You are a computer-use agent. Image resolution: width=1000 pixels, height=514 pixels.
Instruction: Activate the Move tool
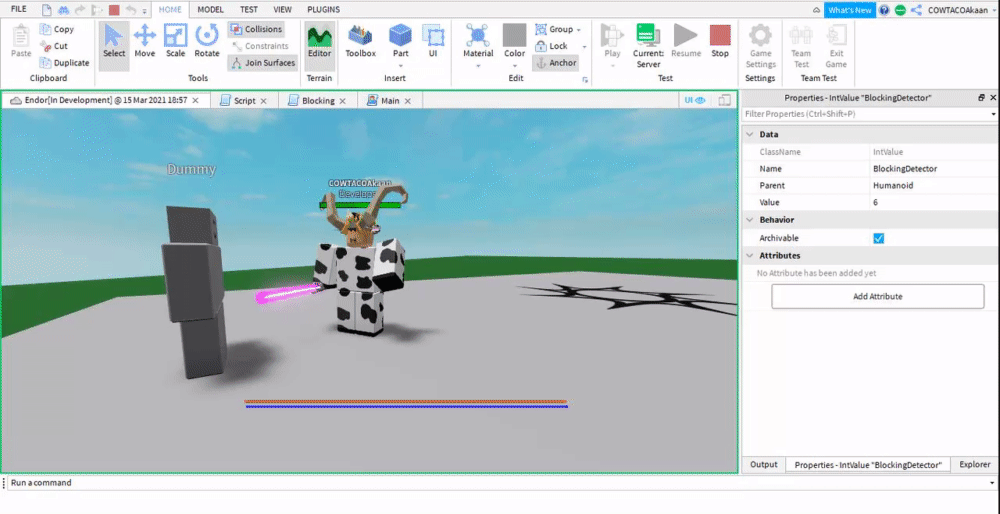point(145,42)
